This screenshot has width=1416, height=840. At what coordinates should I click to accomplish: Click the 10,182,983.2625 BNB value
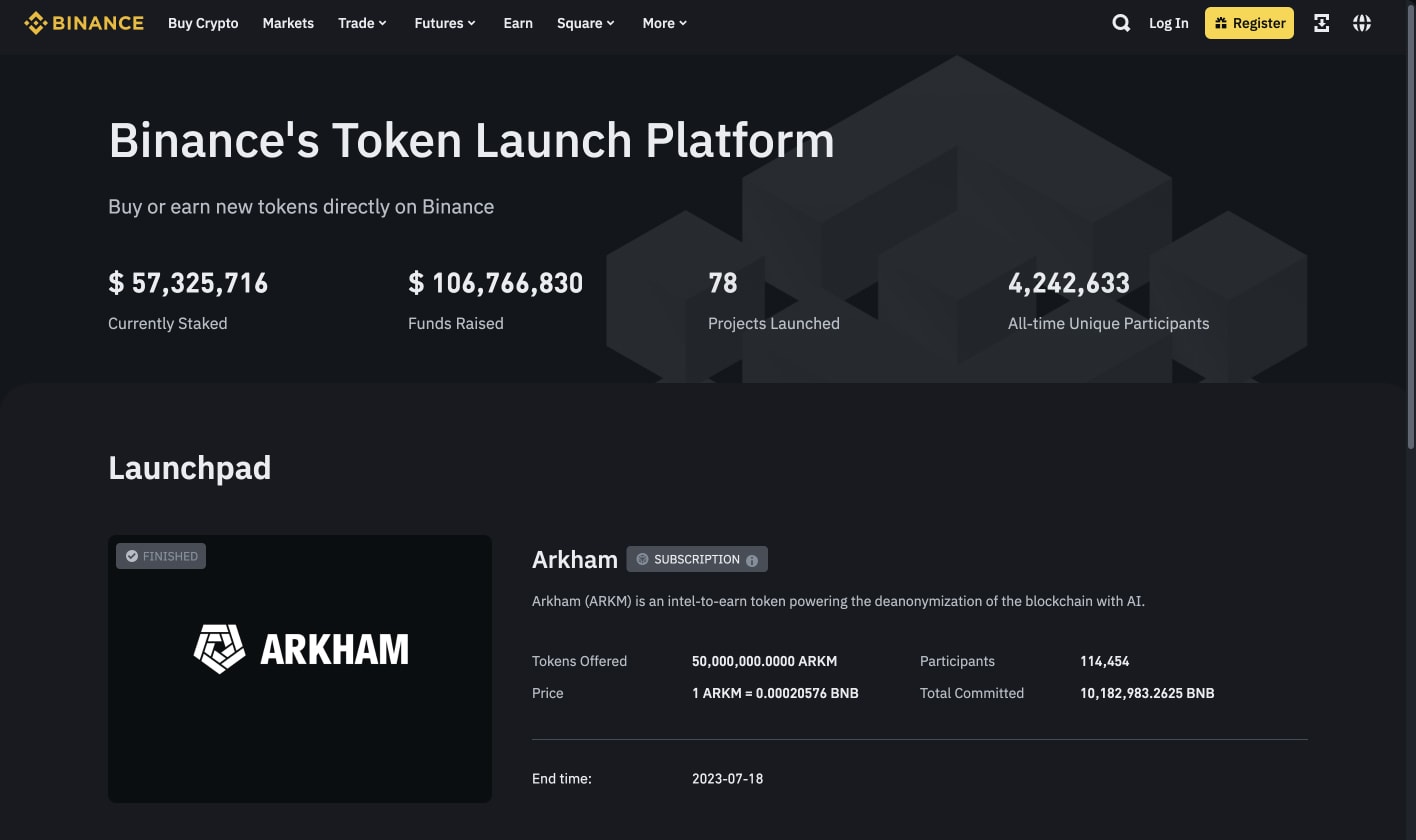tap(1147, 693)
